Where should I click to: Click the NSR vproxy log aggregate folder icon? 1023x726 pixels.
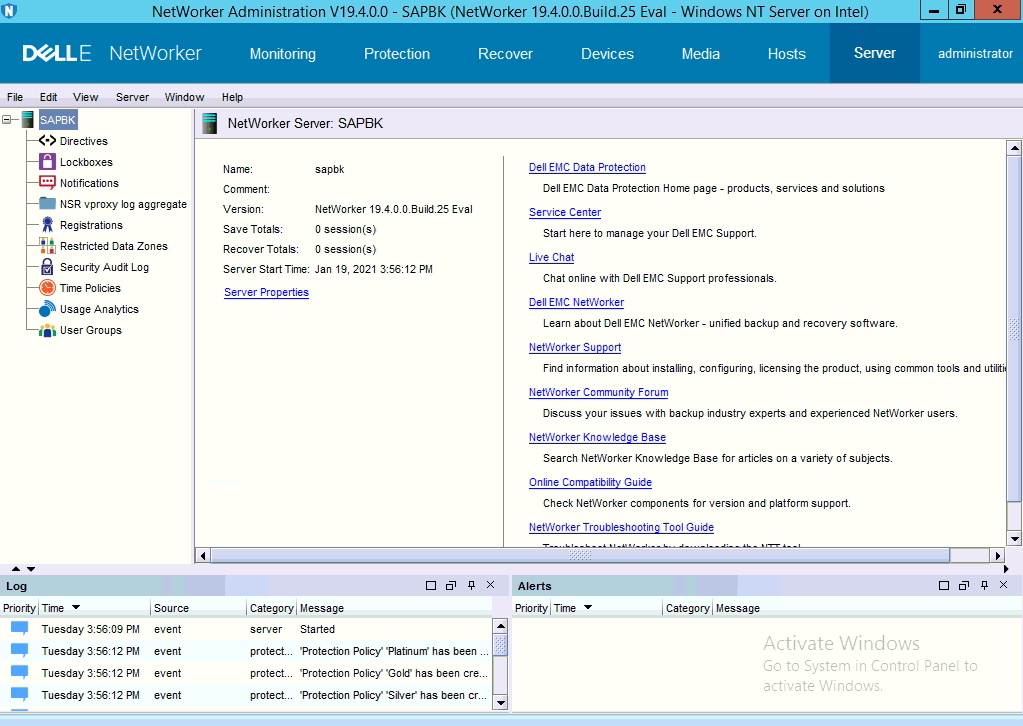click(x=47, y=204)
